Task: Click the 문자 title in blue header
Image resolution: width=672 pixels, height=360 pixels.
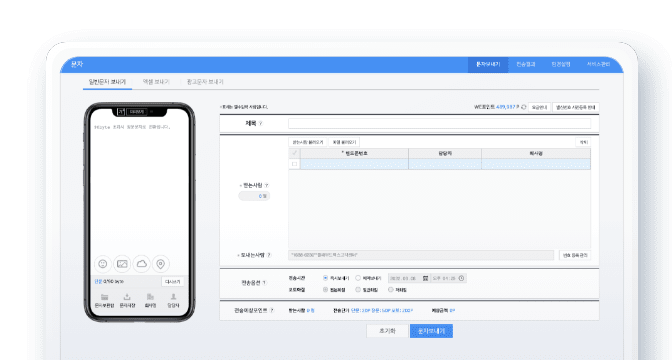Action: coord(77,64)
